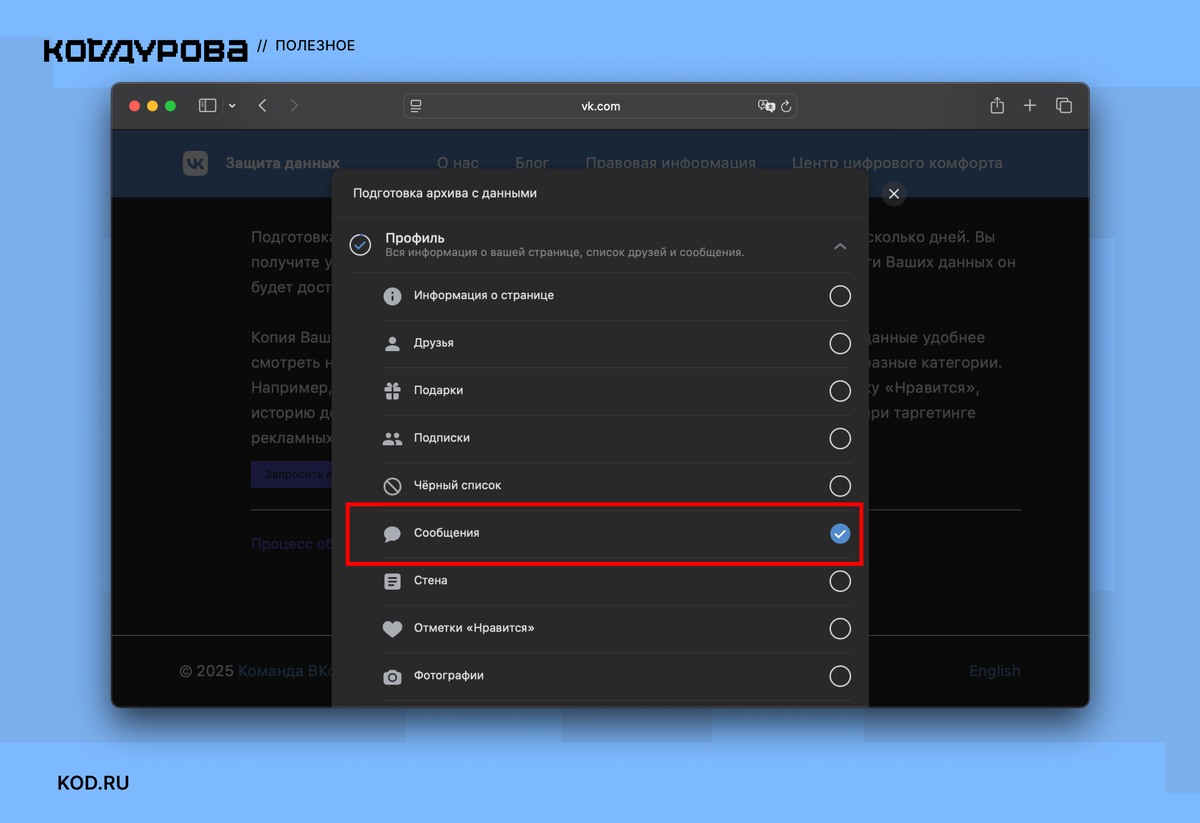Open the Процесс link behind the dialog
The image size is (1200, 823).
(x=291, y=544)
